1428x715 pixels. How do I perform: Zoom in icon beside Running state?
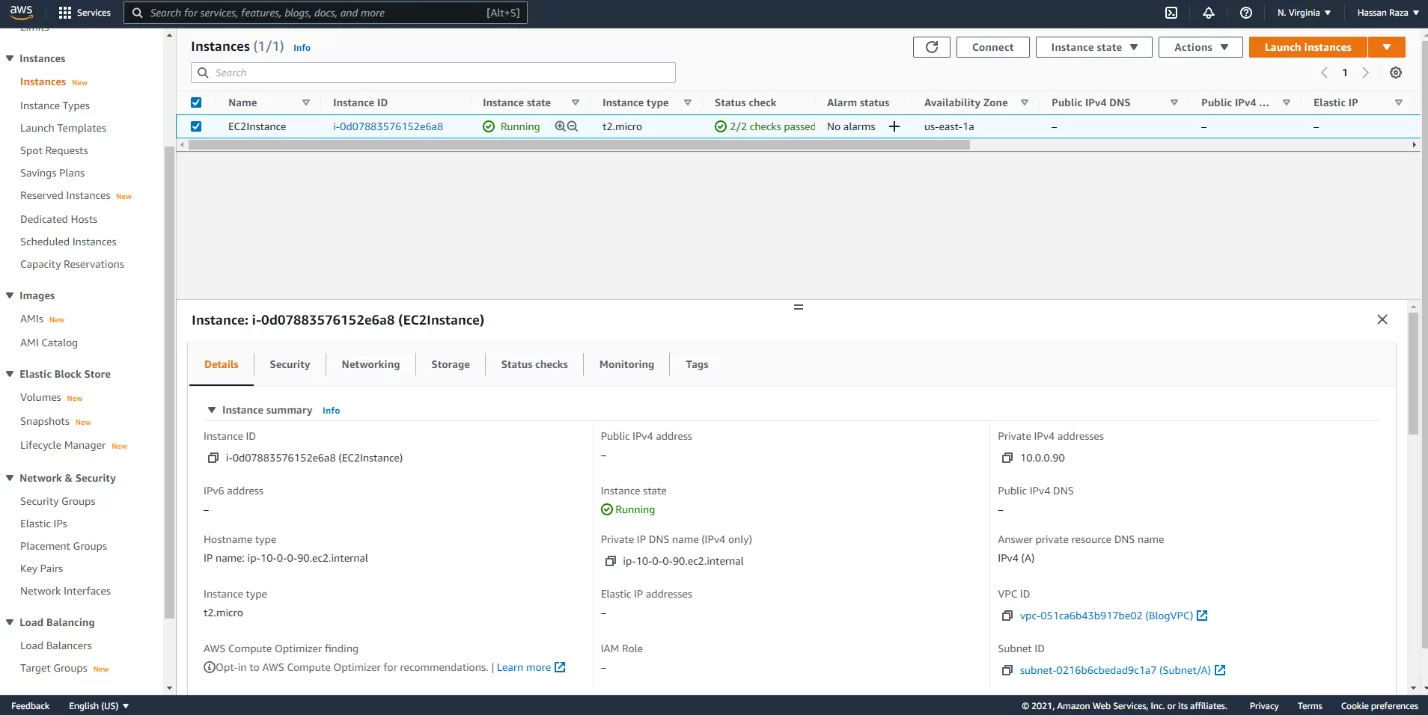click(x=560, y=127)
